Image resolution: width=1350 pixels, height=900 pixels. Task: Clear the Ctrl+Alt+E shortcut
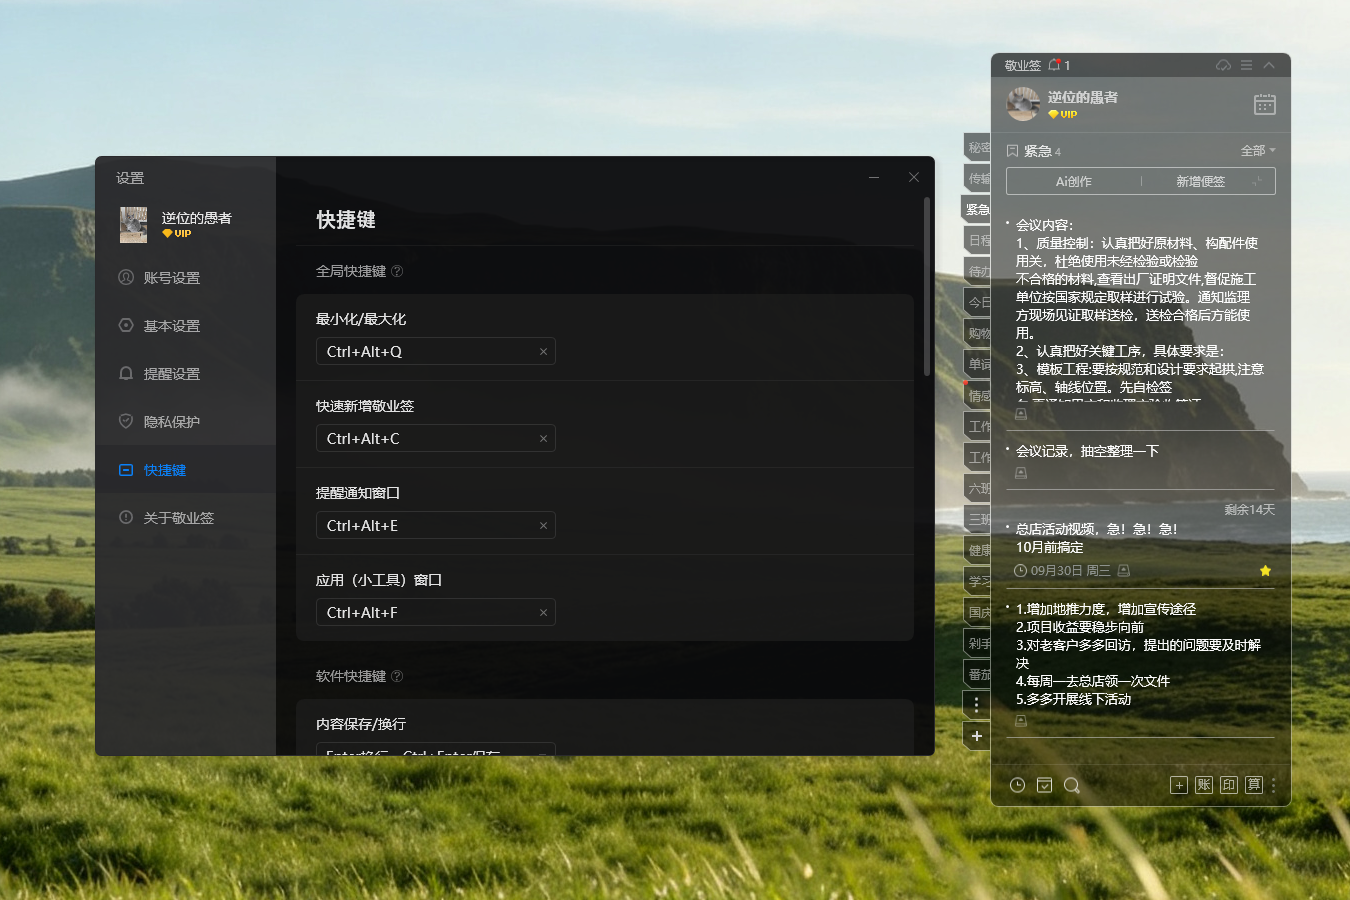point(543,526)
